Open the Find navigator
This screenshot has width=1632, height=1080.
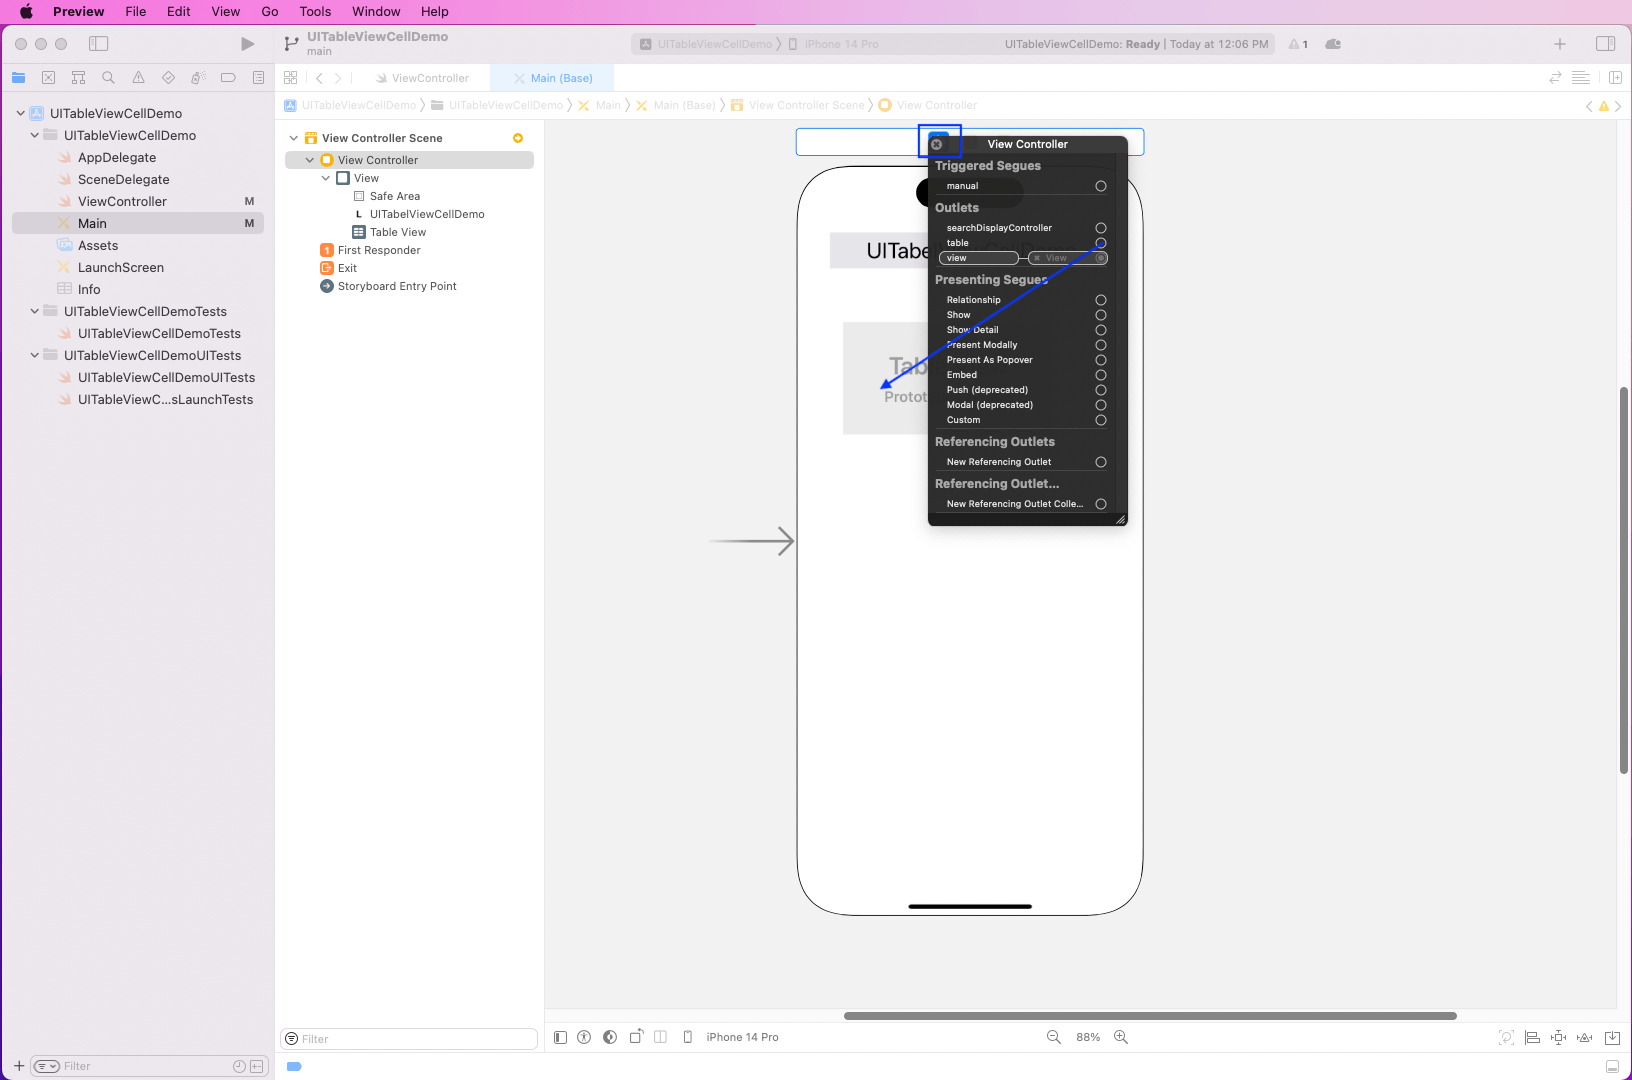tap(108, 77)
